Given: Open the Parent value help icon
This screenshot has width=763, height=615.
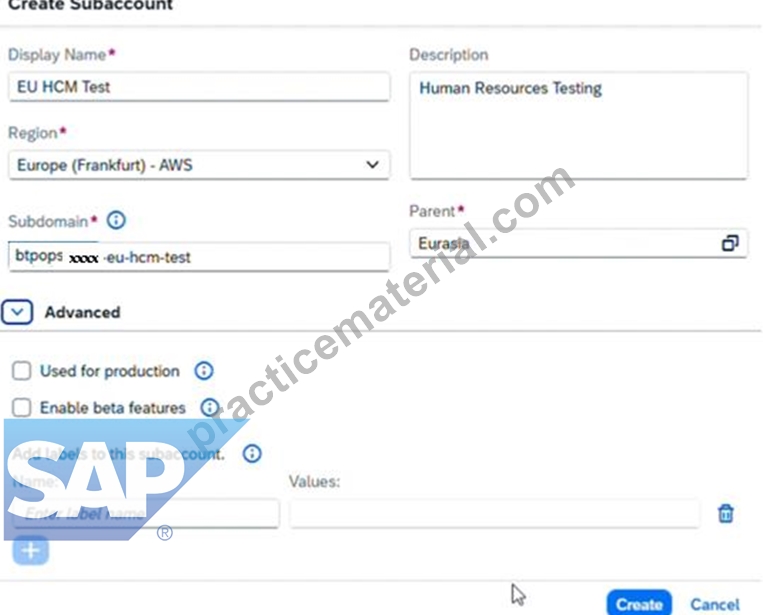Looking at the screenshot, I should [x=730, y=243].
